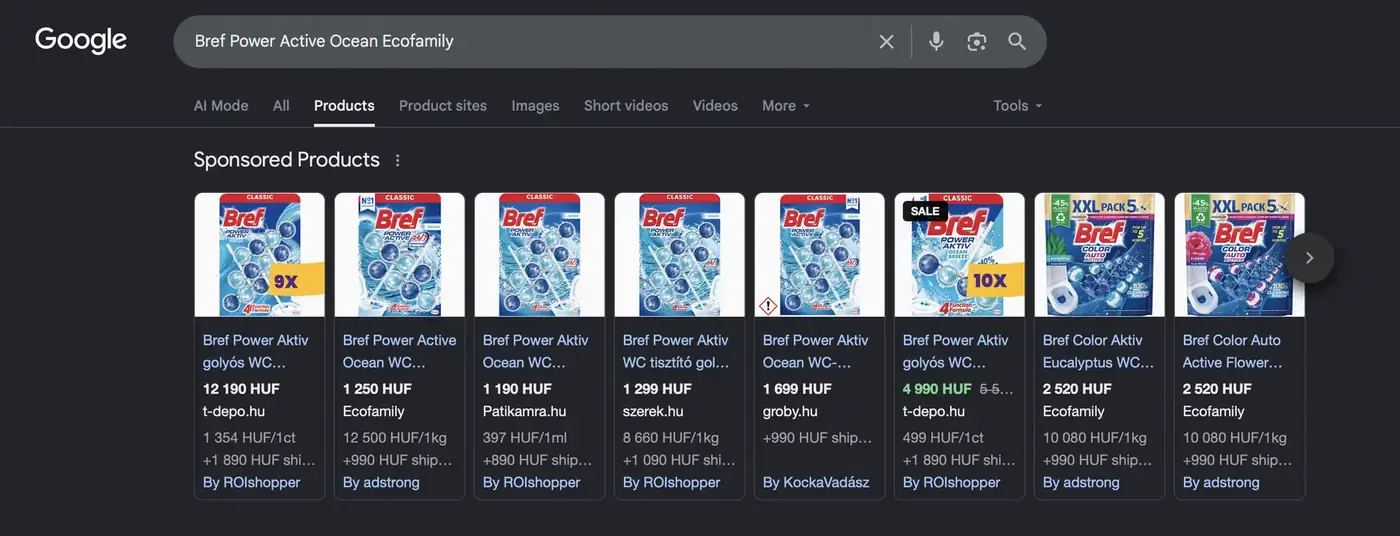Open the product image of the 1 699 HUF item
Viewport: 1400px width, 536px height.
coord(820,255)
